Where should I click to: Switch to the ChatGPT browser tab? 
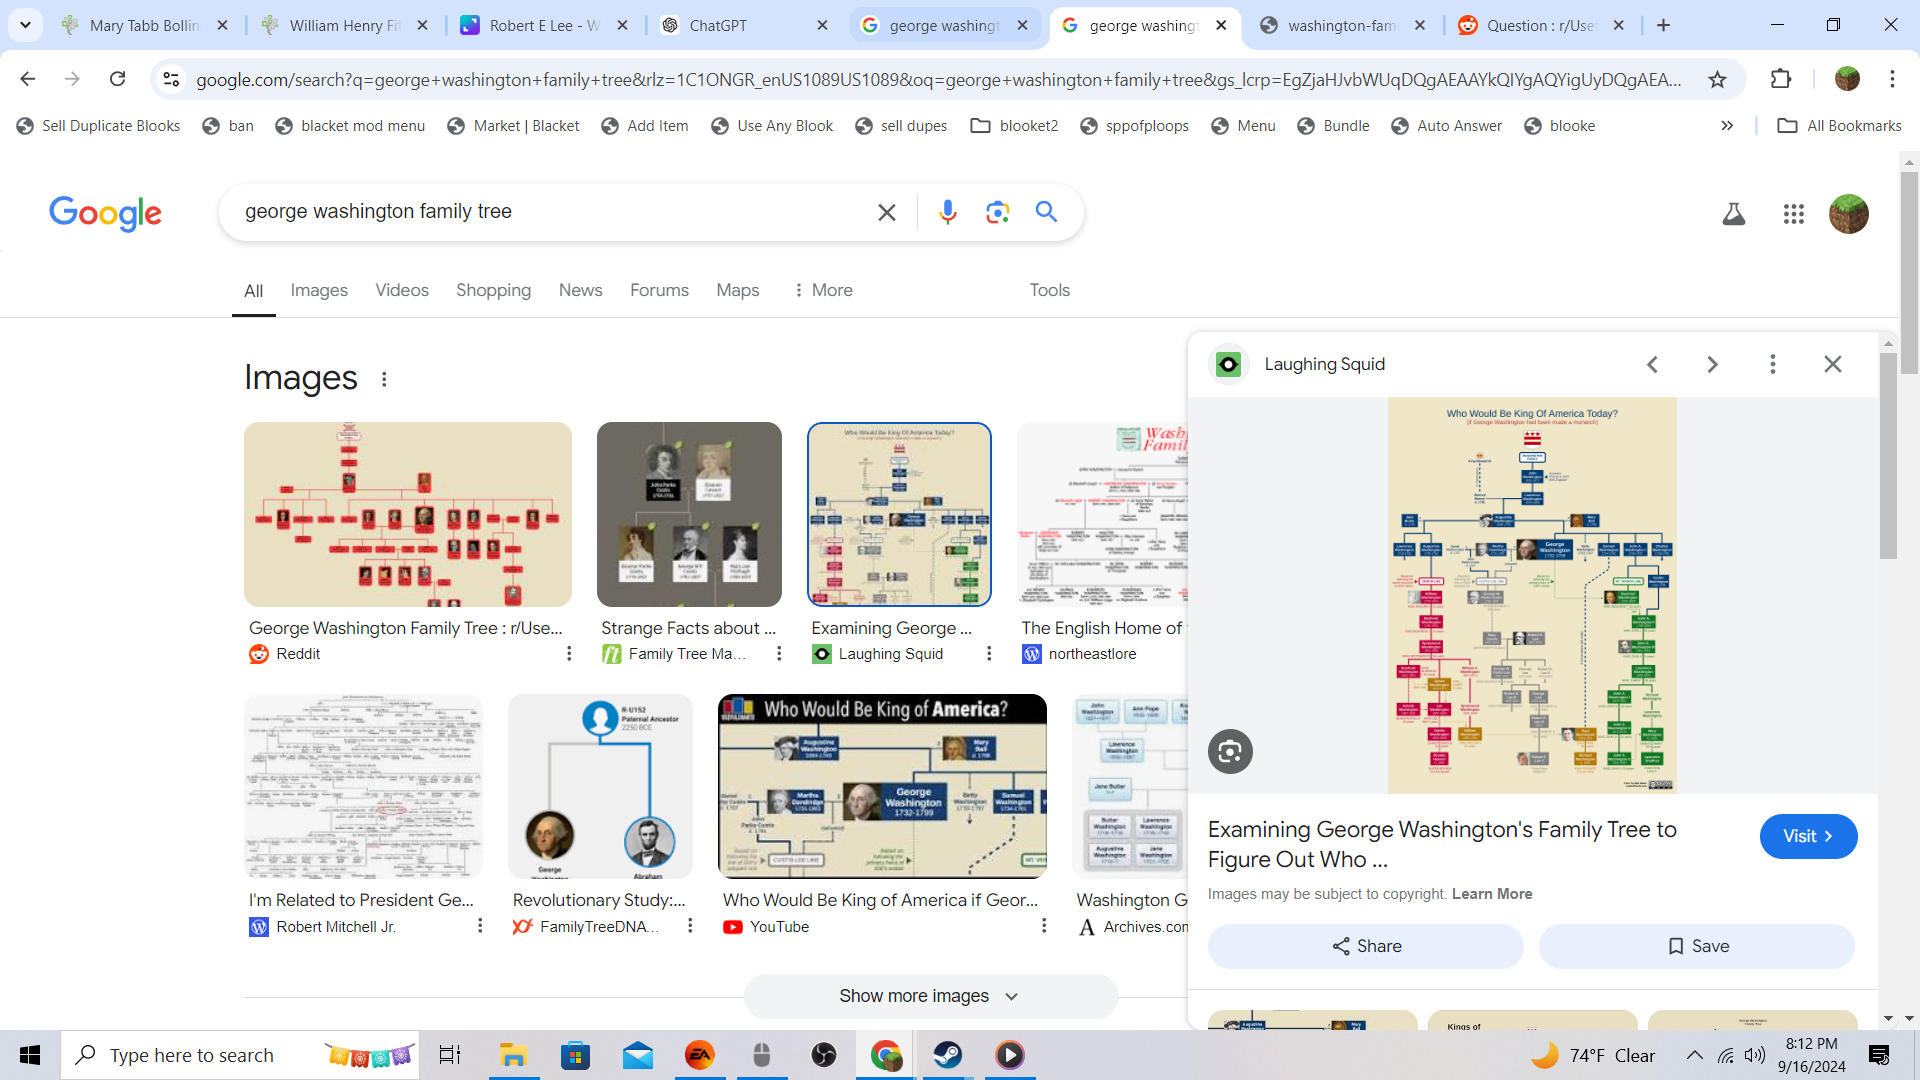tap(743, 25)
